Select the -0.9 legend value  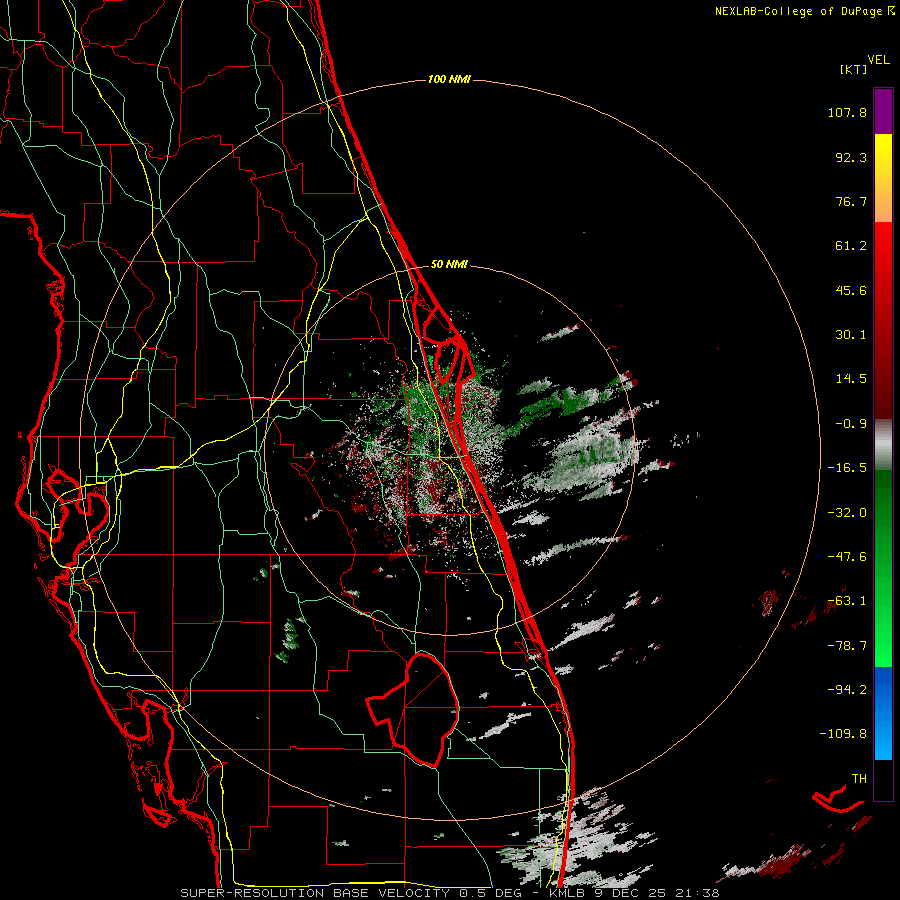[851, 424]
